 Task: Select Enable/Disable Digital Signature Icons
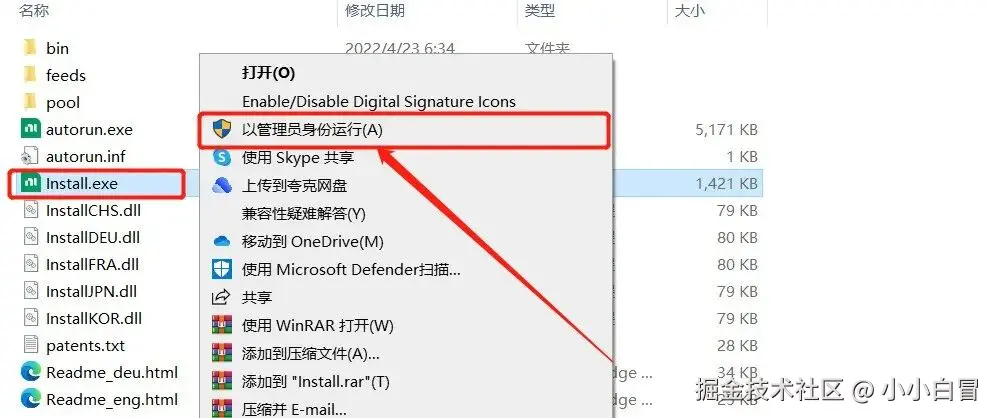point(379,101)
